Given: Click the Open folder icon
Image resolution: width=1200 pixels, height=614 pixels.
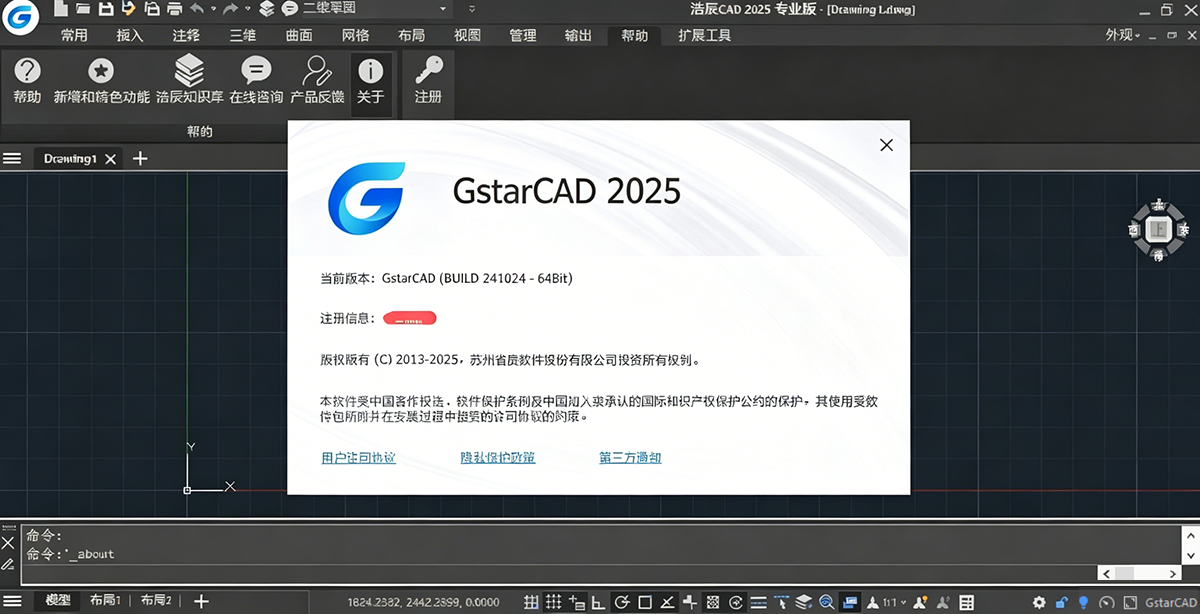Looking at the screenshot, I should coord(82,8).
